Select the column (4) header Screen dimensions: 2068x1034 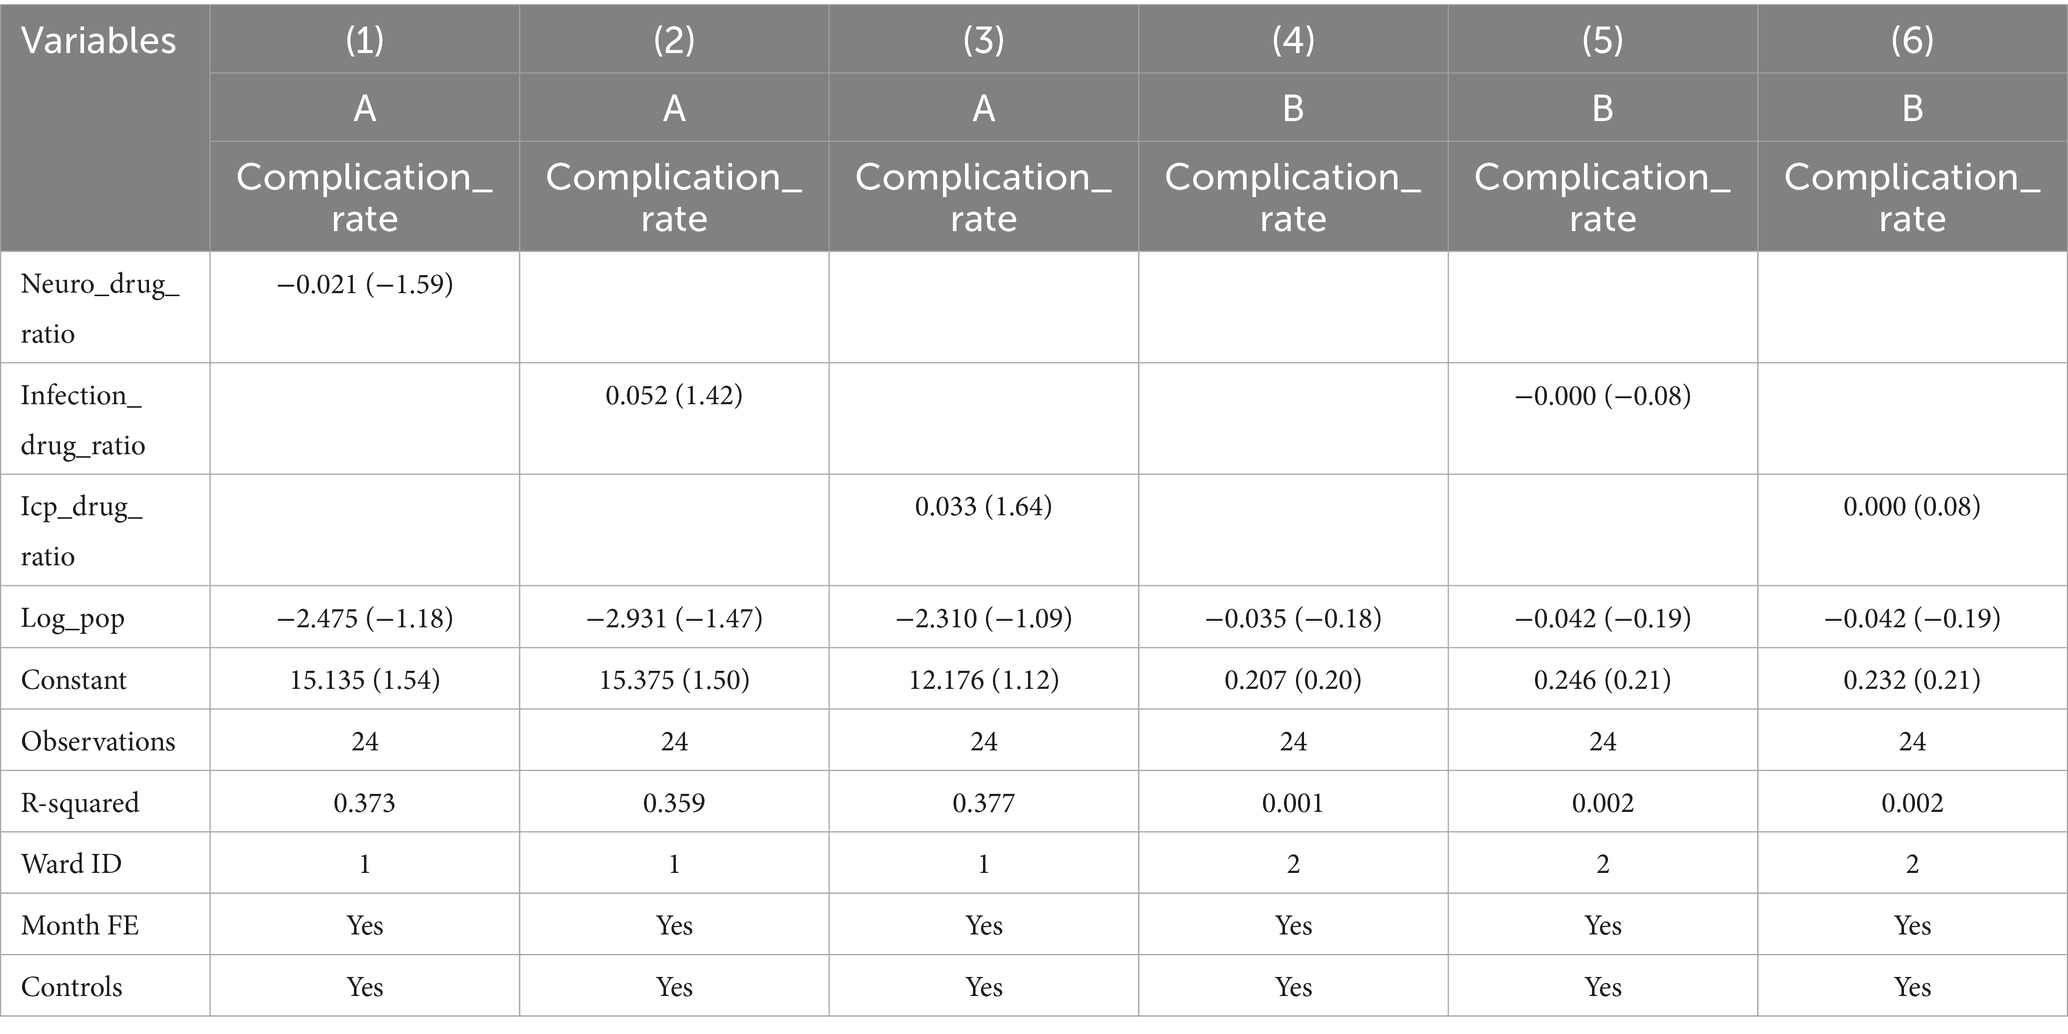point(1293,39)
